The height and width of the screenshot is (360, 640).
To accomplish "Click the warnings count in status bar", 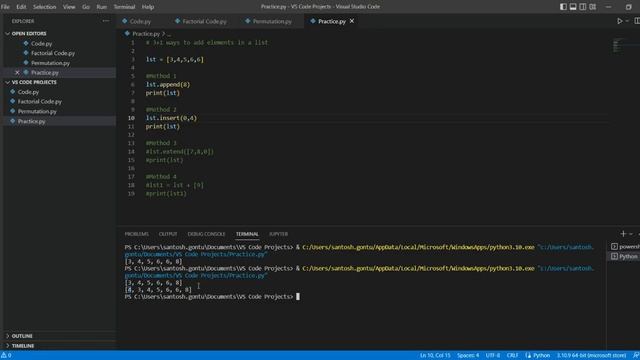I will [6, 356].
